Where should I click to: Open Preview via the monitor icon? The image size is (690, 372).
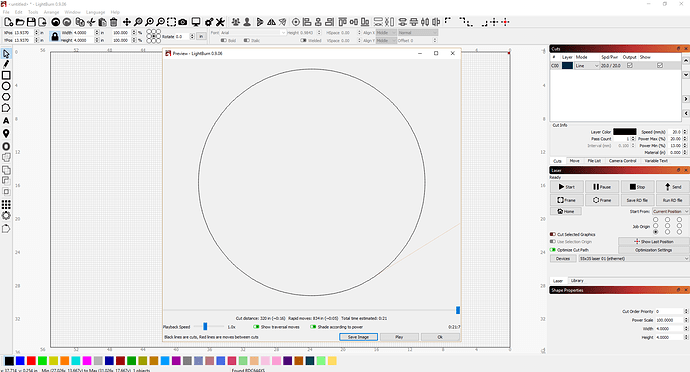pyautogui.click(x=196, y=22)
